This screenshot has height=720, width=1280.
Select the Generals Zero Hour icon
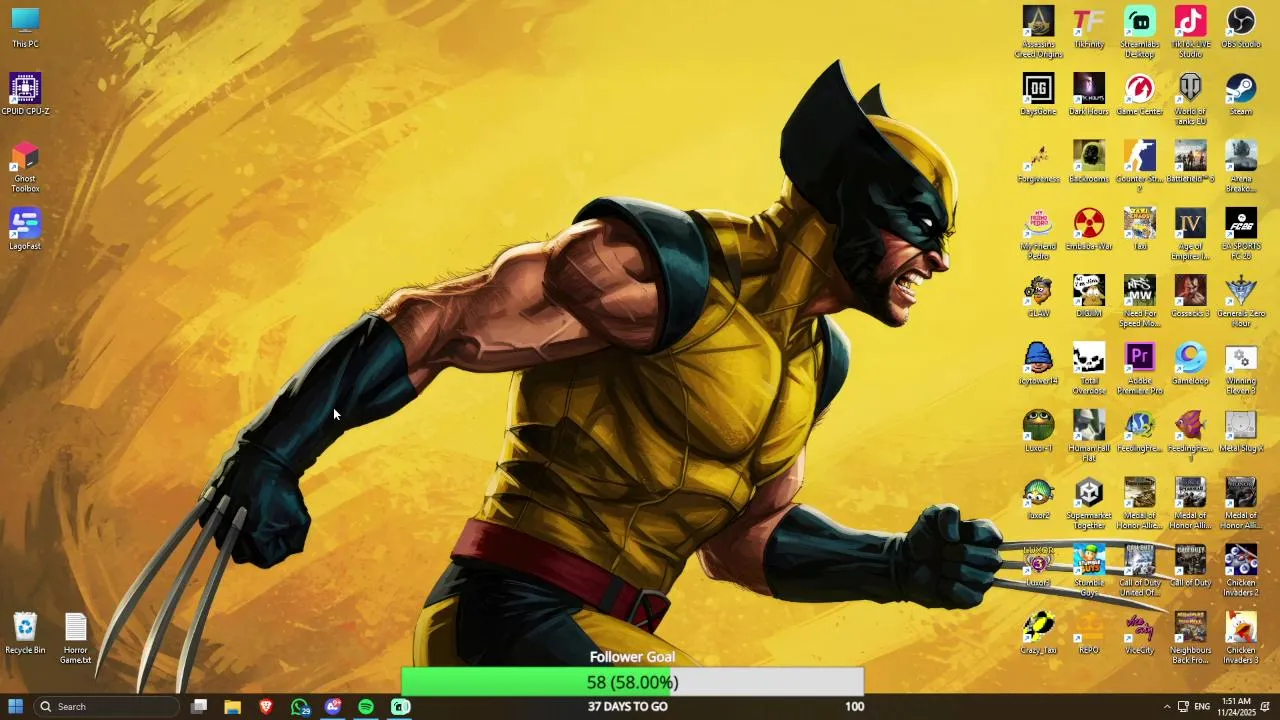[x=1241, y=300]
